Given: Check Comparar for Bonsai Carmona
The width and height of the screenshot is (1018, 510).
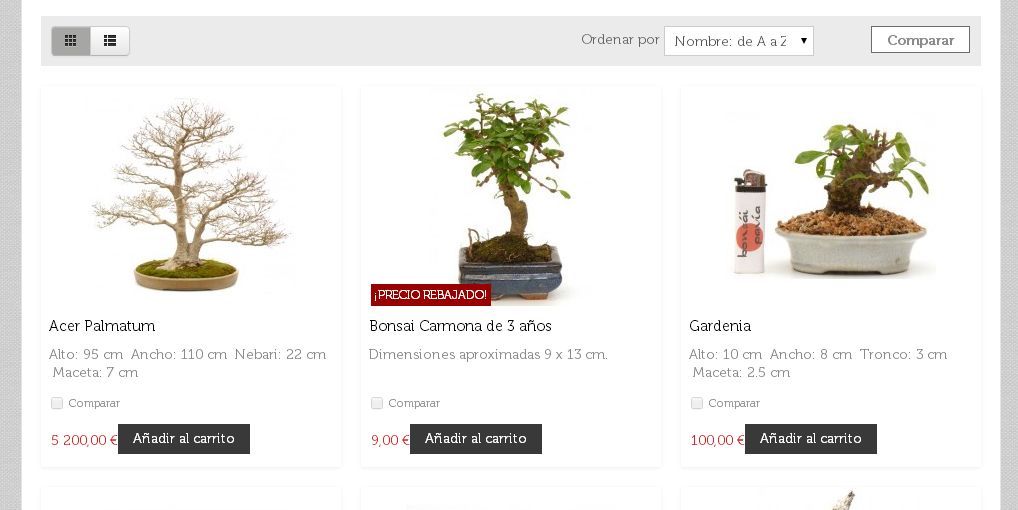Looking at the screenshot, I should tap(377, 403).
